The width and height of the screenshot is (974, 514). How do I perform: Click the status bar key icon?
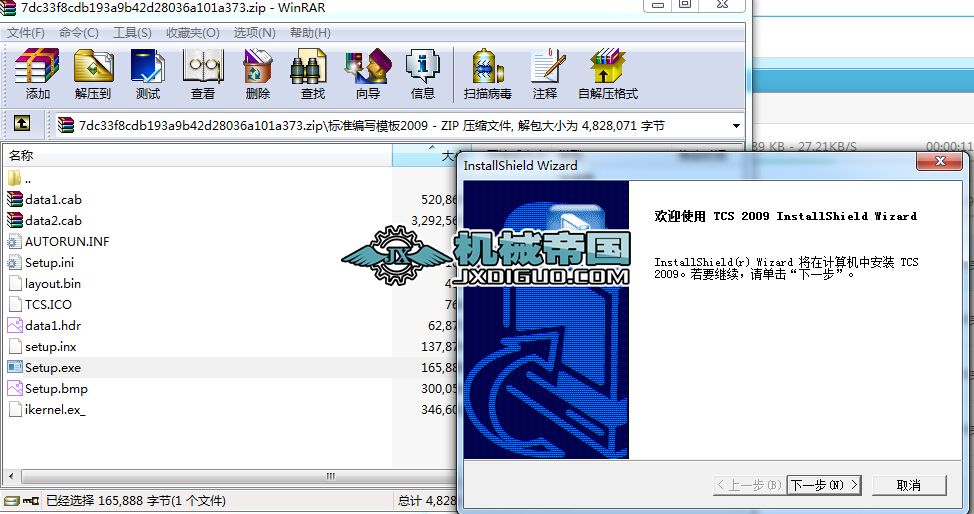(31, 500)
